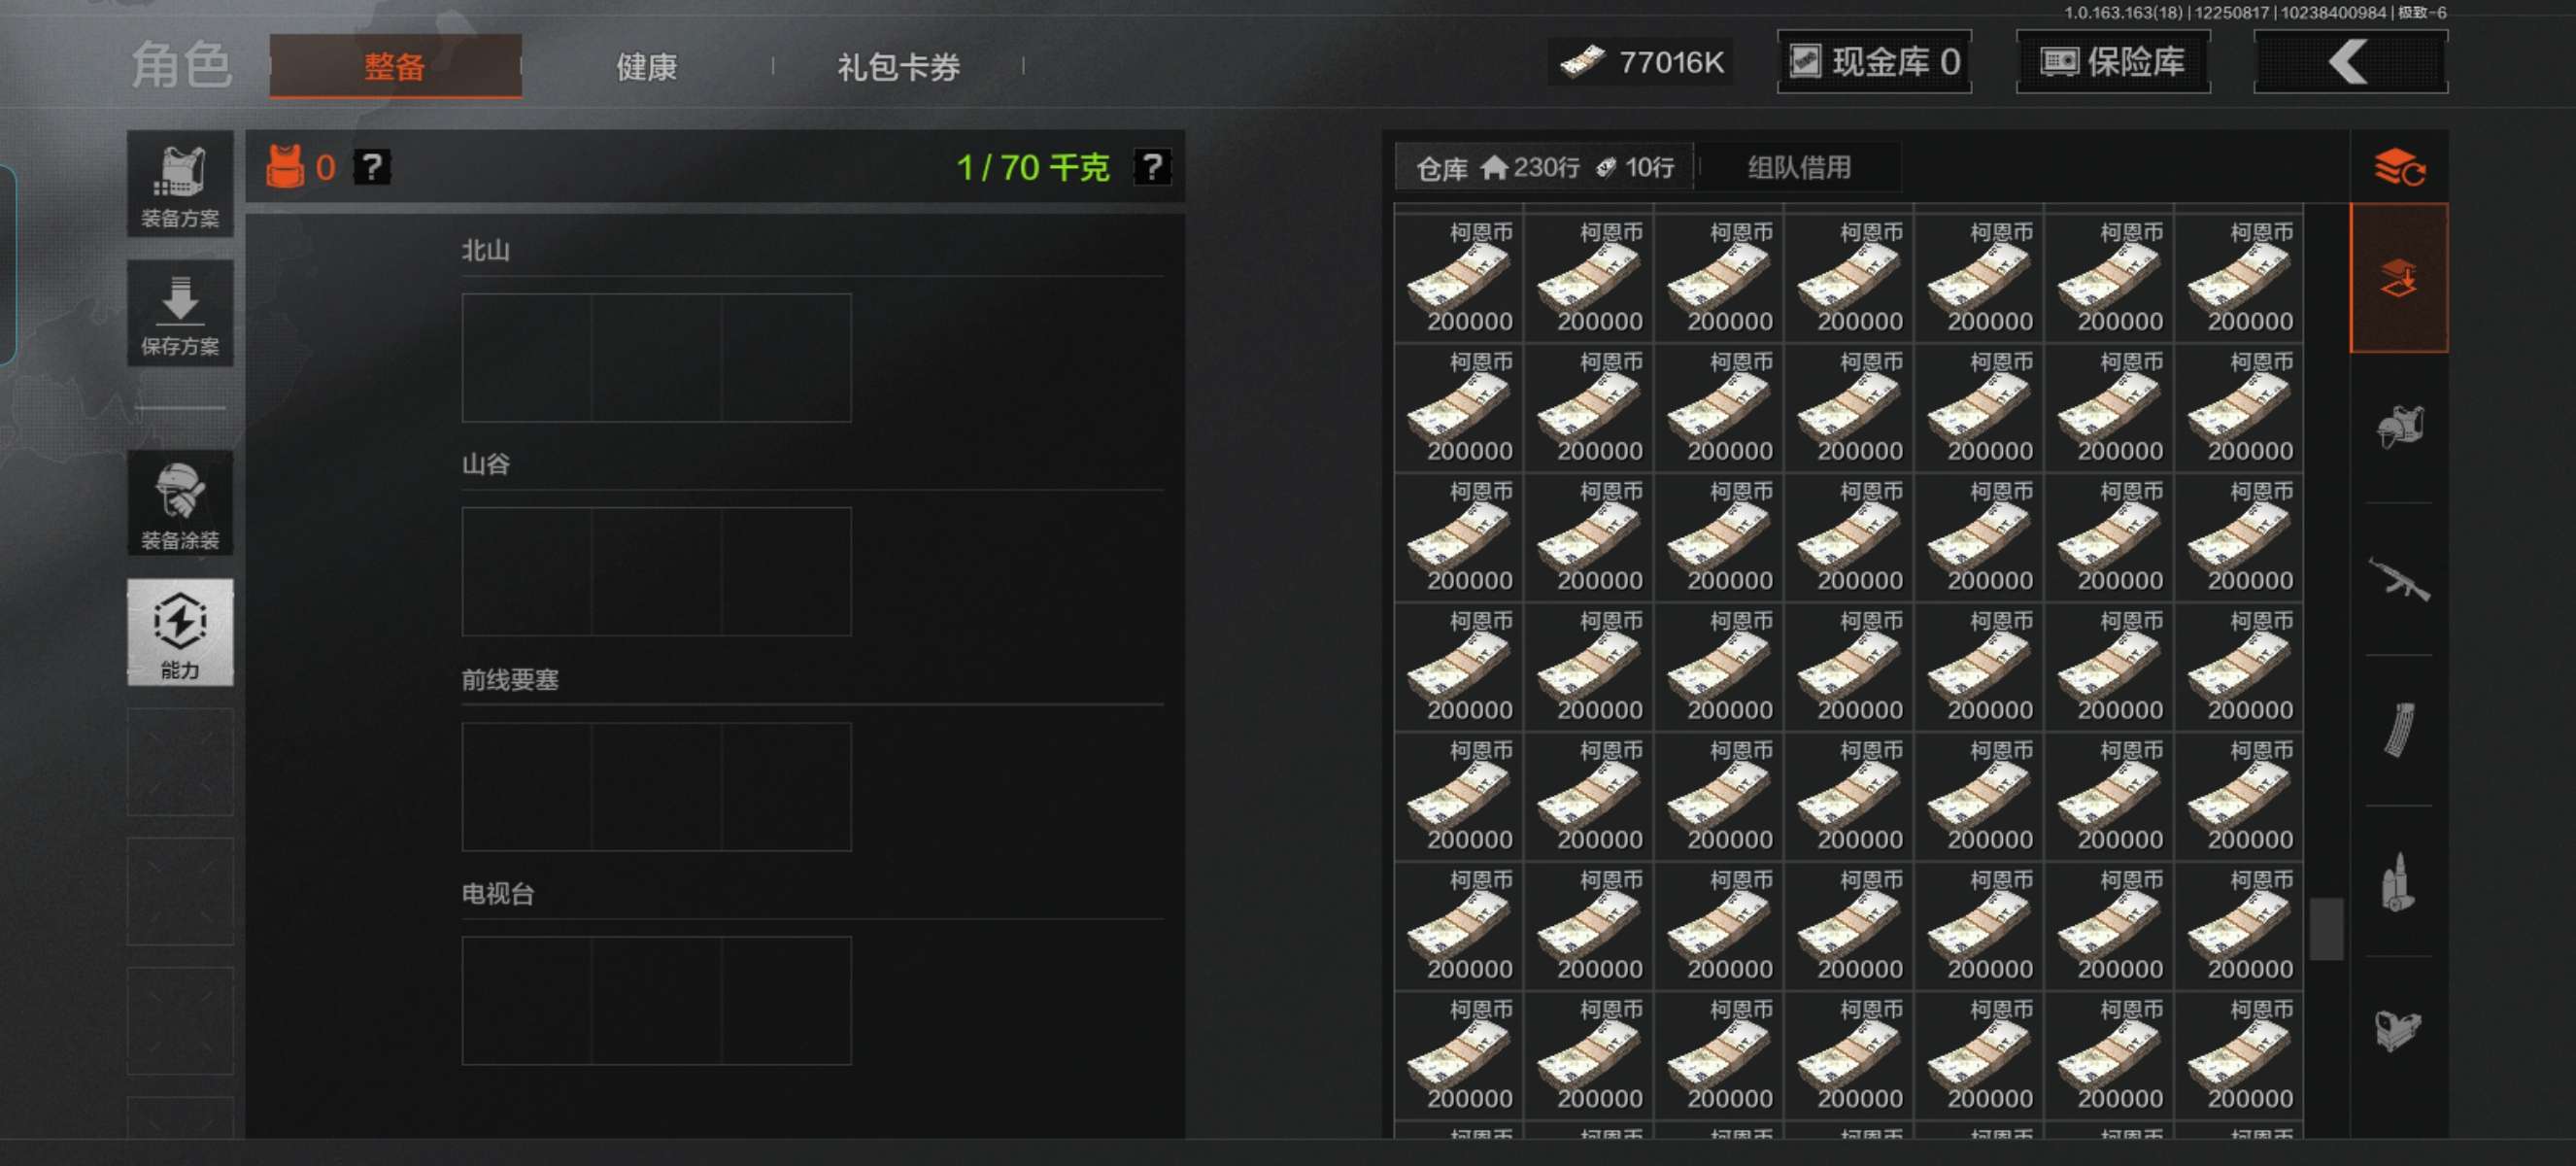Open the 组队借用 tab
The width and height of the screenshot is (2576, 1166).
pyautogui.click(x=1799, y=167)
